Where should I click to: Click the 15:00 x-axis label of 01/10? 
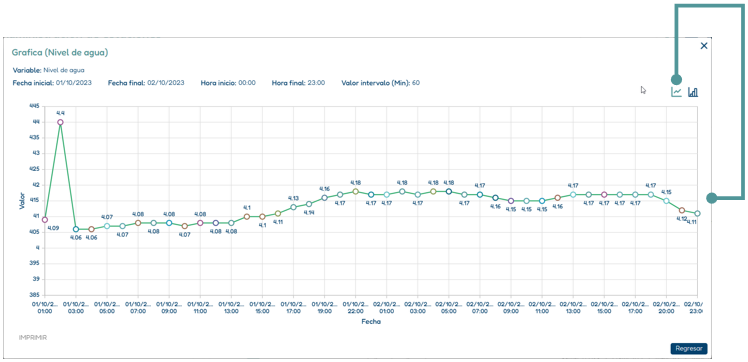click(x=262, y=307)
